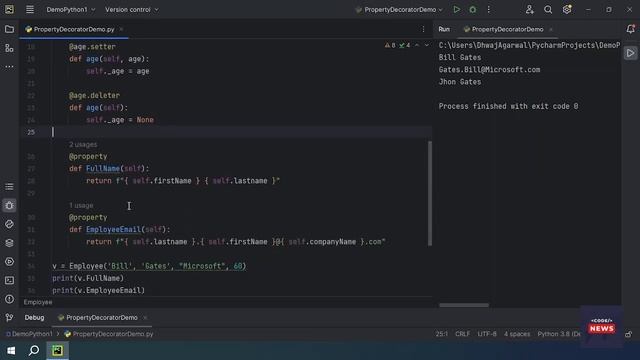Open the Git version control icon

coord(9,318)
